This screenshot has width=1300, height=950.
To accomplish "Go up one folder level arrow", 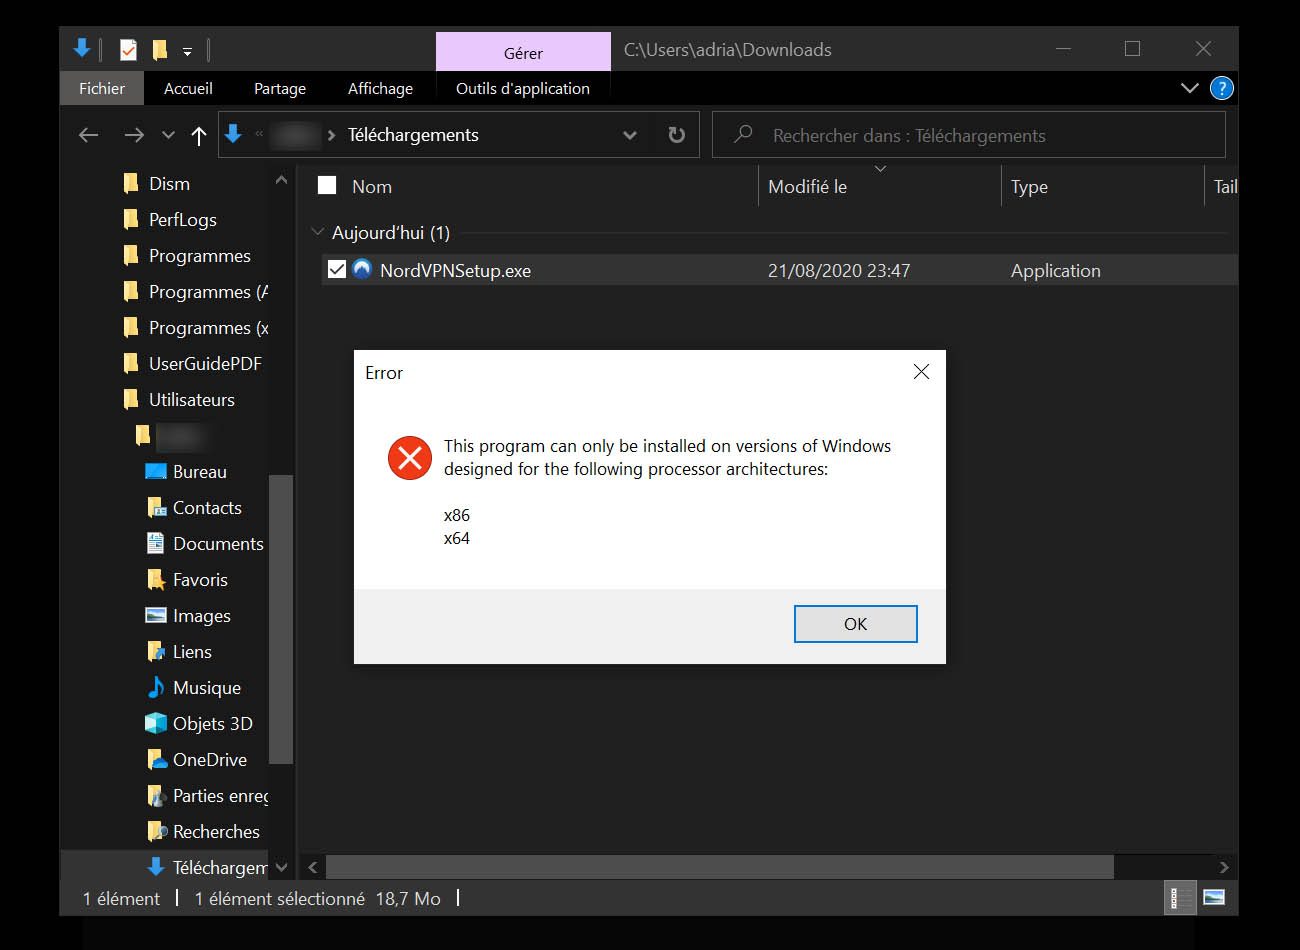I will click(x=199, y=135).
